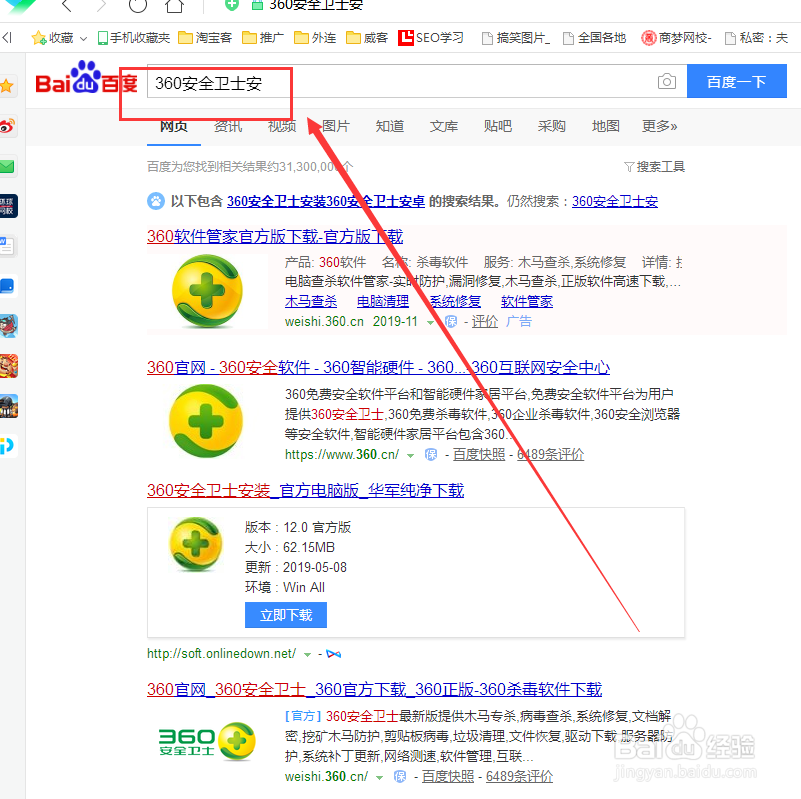Click 360安全卫士 logo thumbnail in last result
801x799 pixels.
click(207, 741)
